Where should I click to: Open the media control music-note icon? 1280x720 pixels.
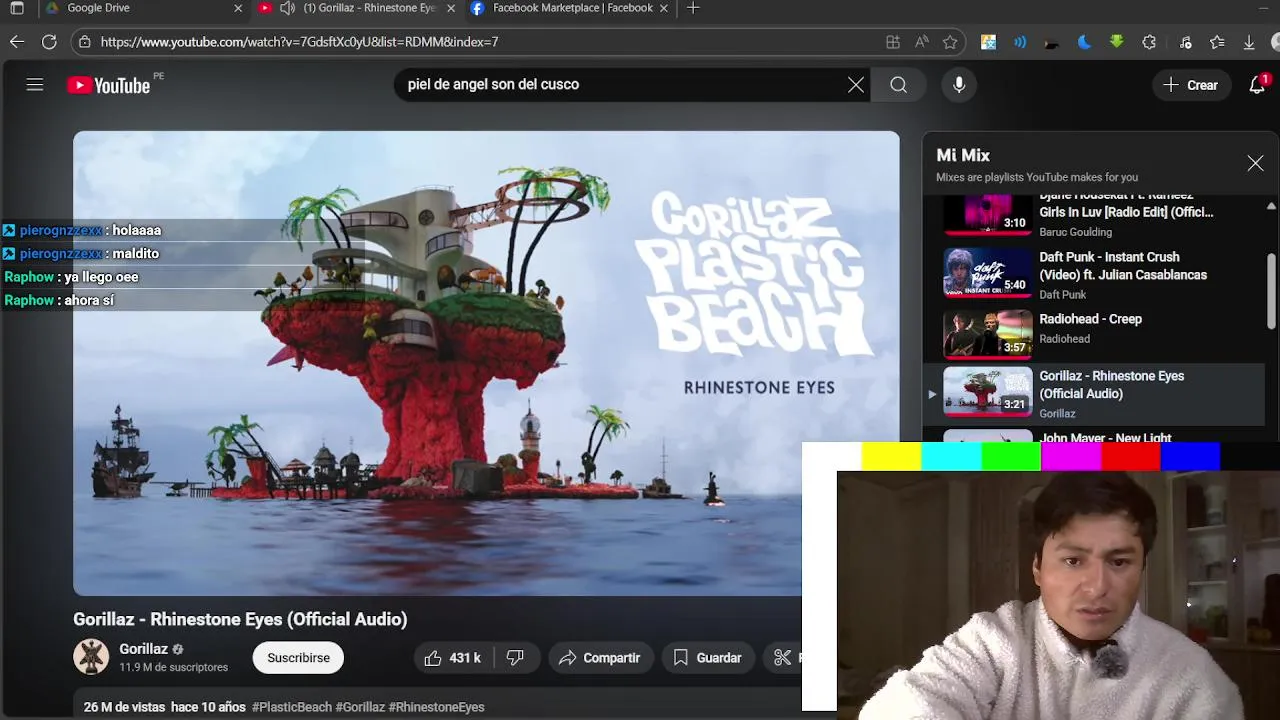(x=1185, y=42)
